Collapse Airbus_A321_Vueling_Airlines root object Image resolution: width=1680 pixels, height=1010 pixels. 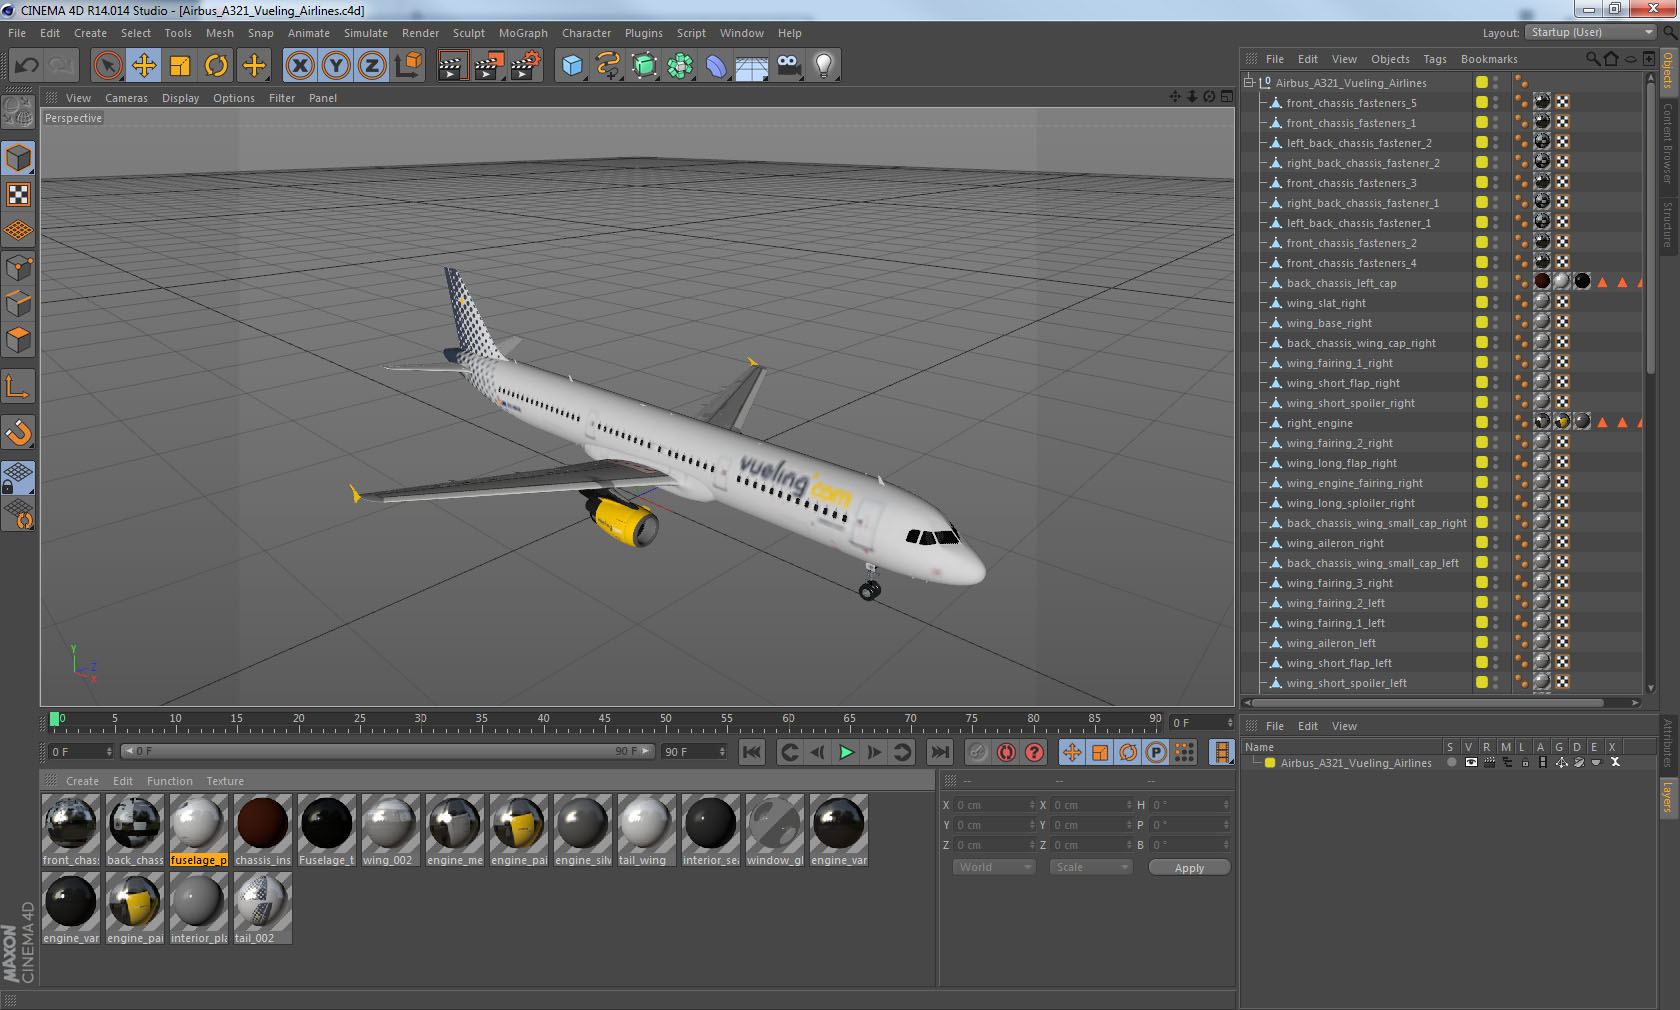coord(1250,83)
